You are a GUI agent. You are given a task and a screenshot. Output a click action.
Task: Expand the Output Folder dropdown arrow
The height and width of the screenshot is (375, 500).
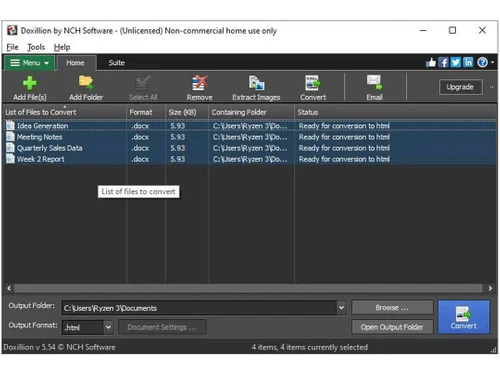click(341, 308)
